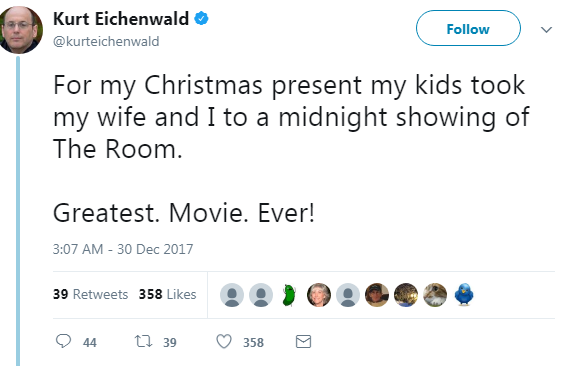Click the blue verified badge
This screenshot has height=366, width=565.
tap(201, 18)
